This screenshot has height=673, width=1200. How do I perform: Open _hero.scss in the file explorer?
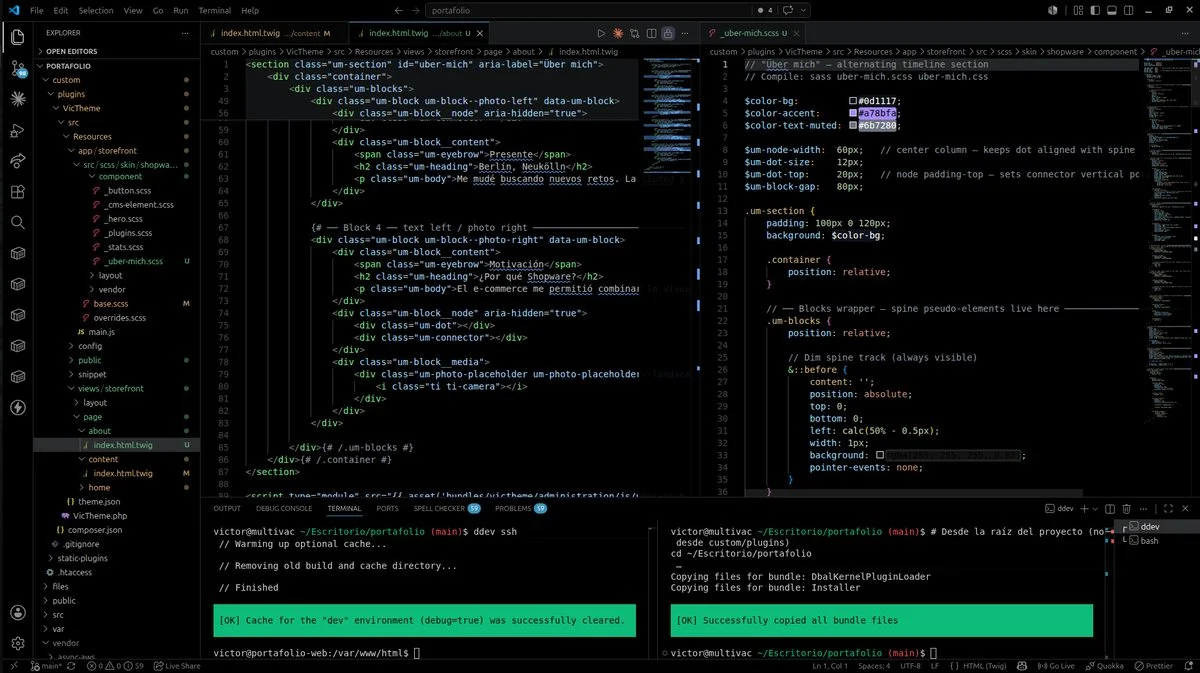click(122, 219)
